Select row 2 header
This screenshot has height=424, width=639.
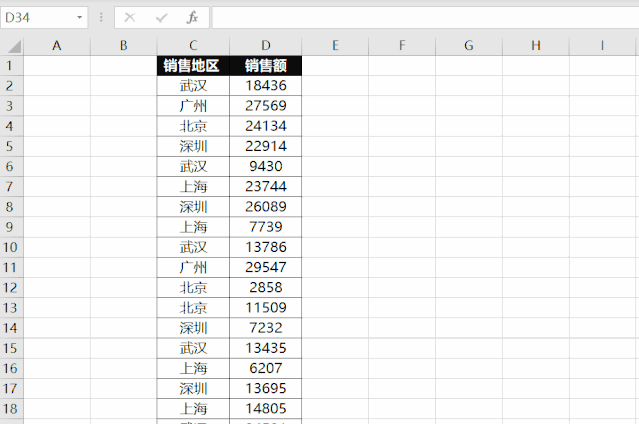(x=11, y=86)
